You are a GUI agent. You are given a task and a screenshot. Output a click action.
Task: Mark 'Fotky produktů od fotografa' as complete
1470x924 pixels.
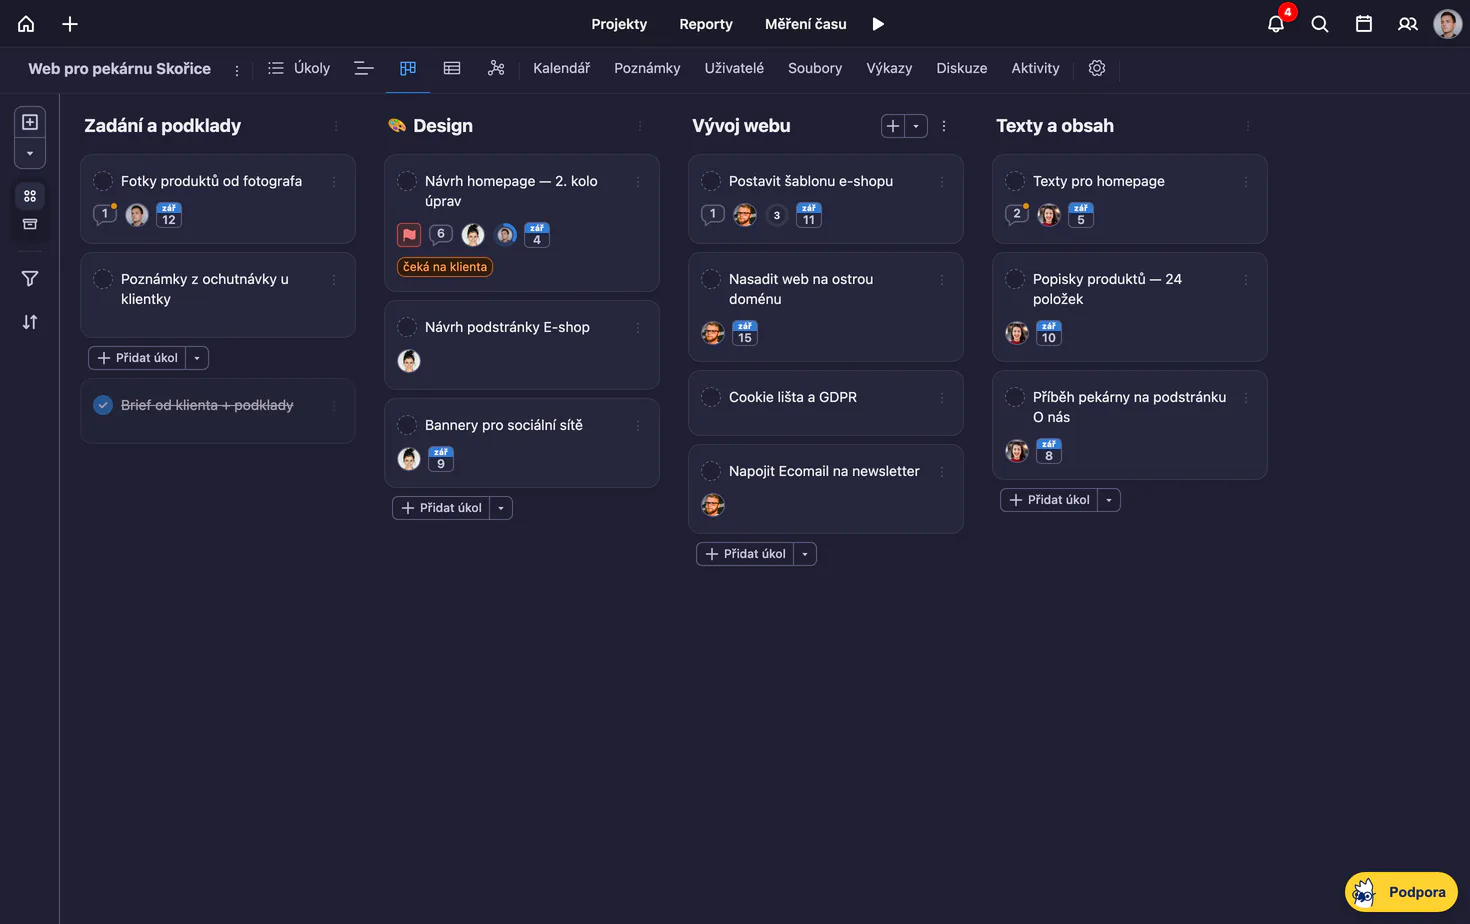pyautogui.click(x=103, y=181)
